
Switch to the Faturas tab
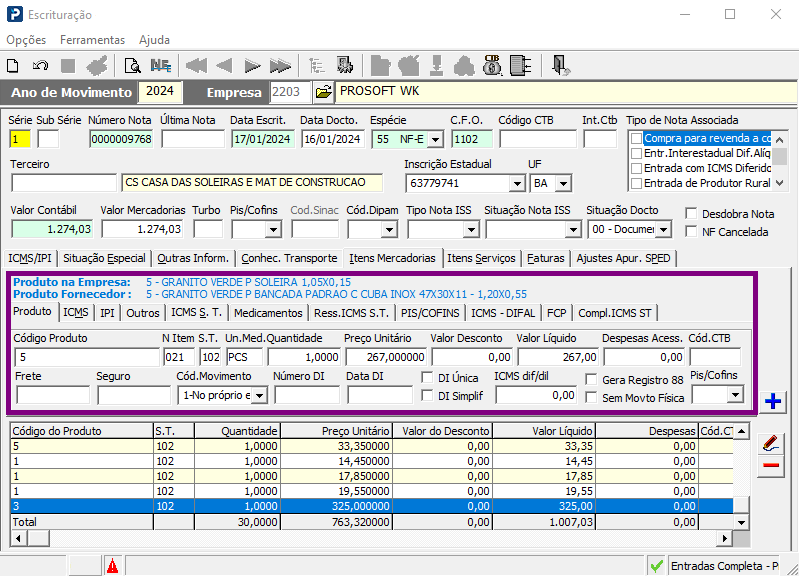(x=546, y=258)
